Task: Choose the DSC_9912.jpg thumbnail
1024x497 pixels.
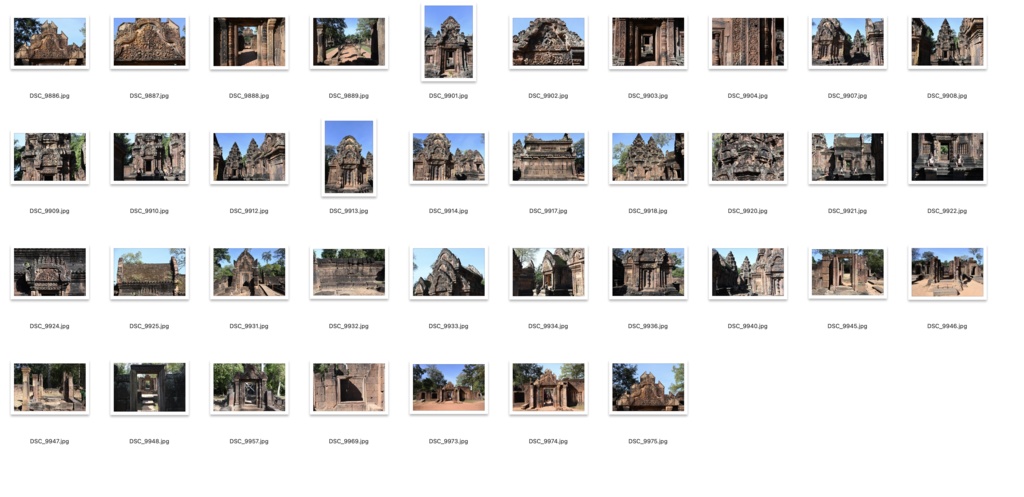Action: tap(249, 157)
